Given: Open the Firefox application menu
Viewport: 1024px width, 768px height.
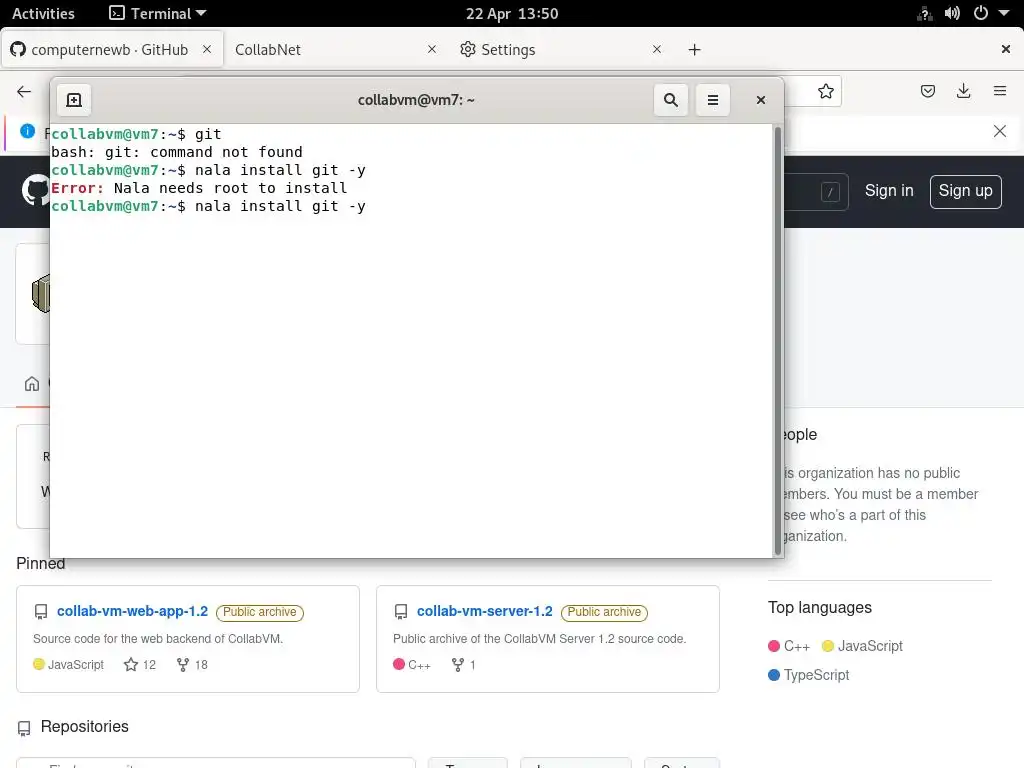Looking at the screenshot, I should 1000,91.
